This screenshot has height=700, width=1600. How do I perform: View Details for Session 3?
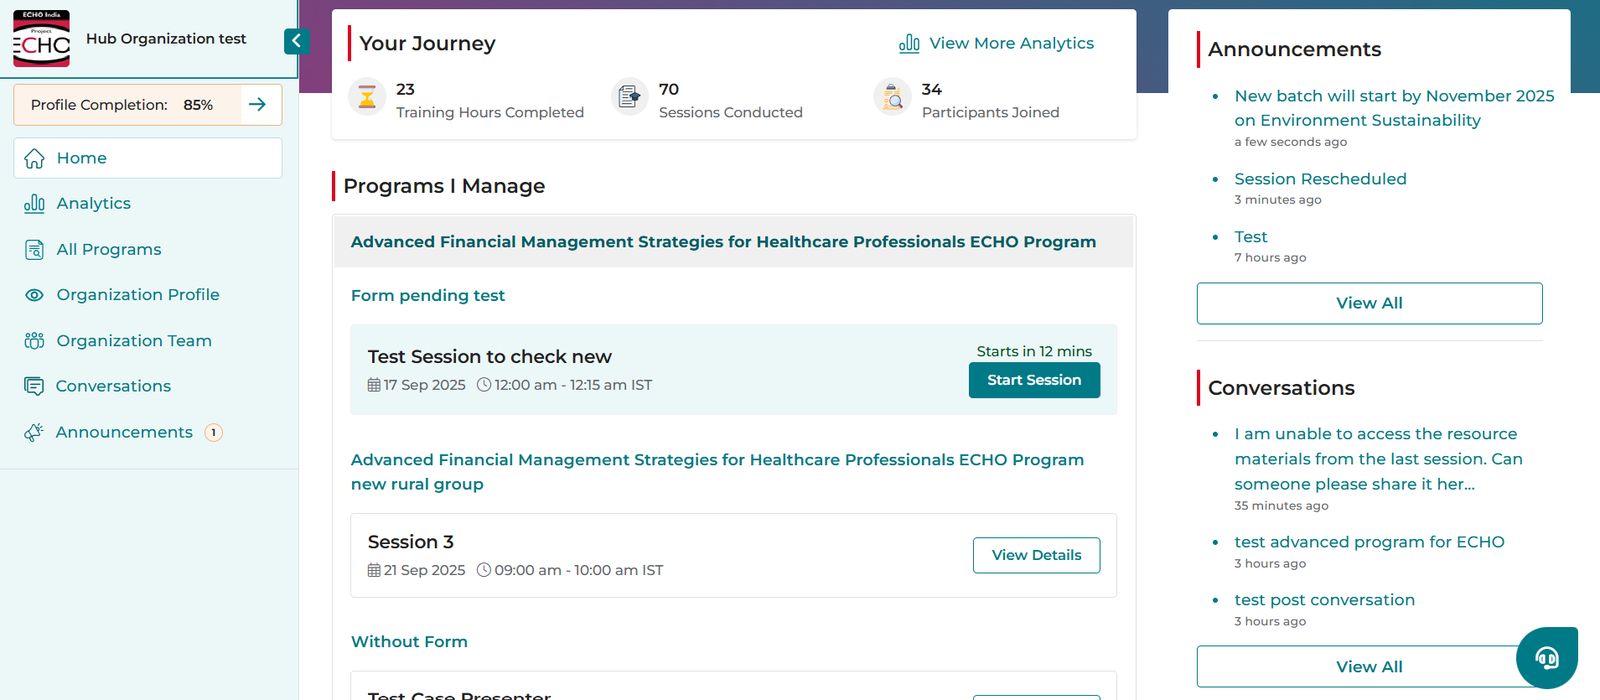[1036, 555]
